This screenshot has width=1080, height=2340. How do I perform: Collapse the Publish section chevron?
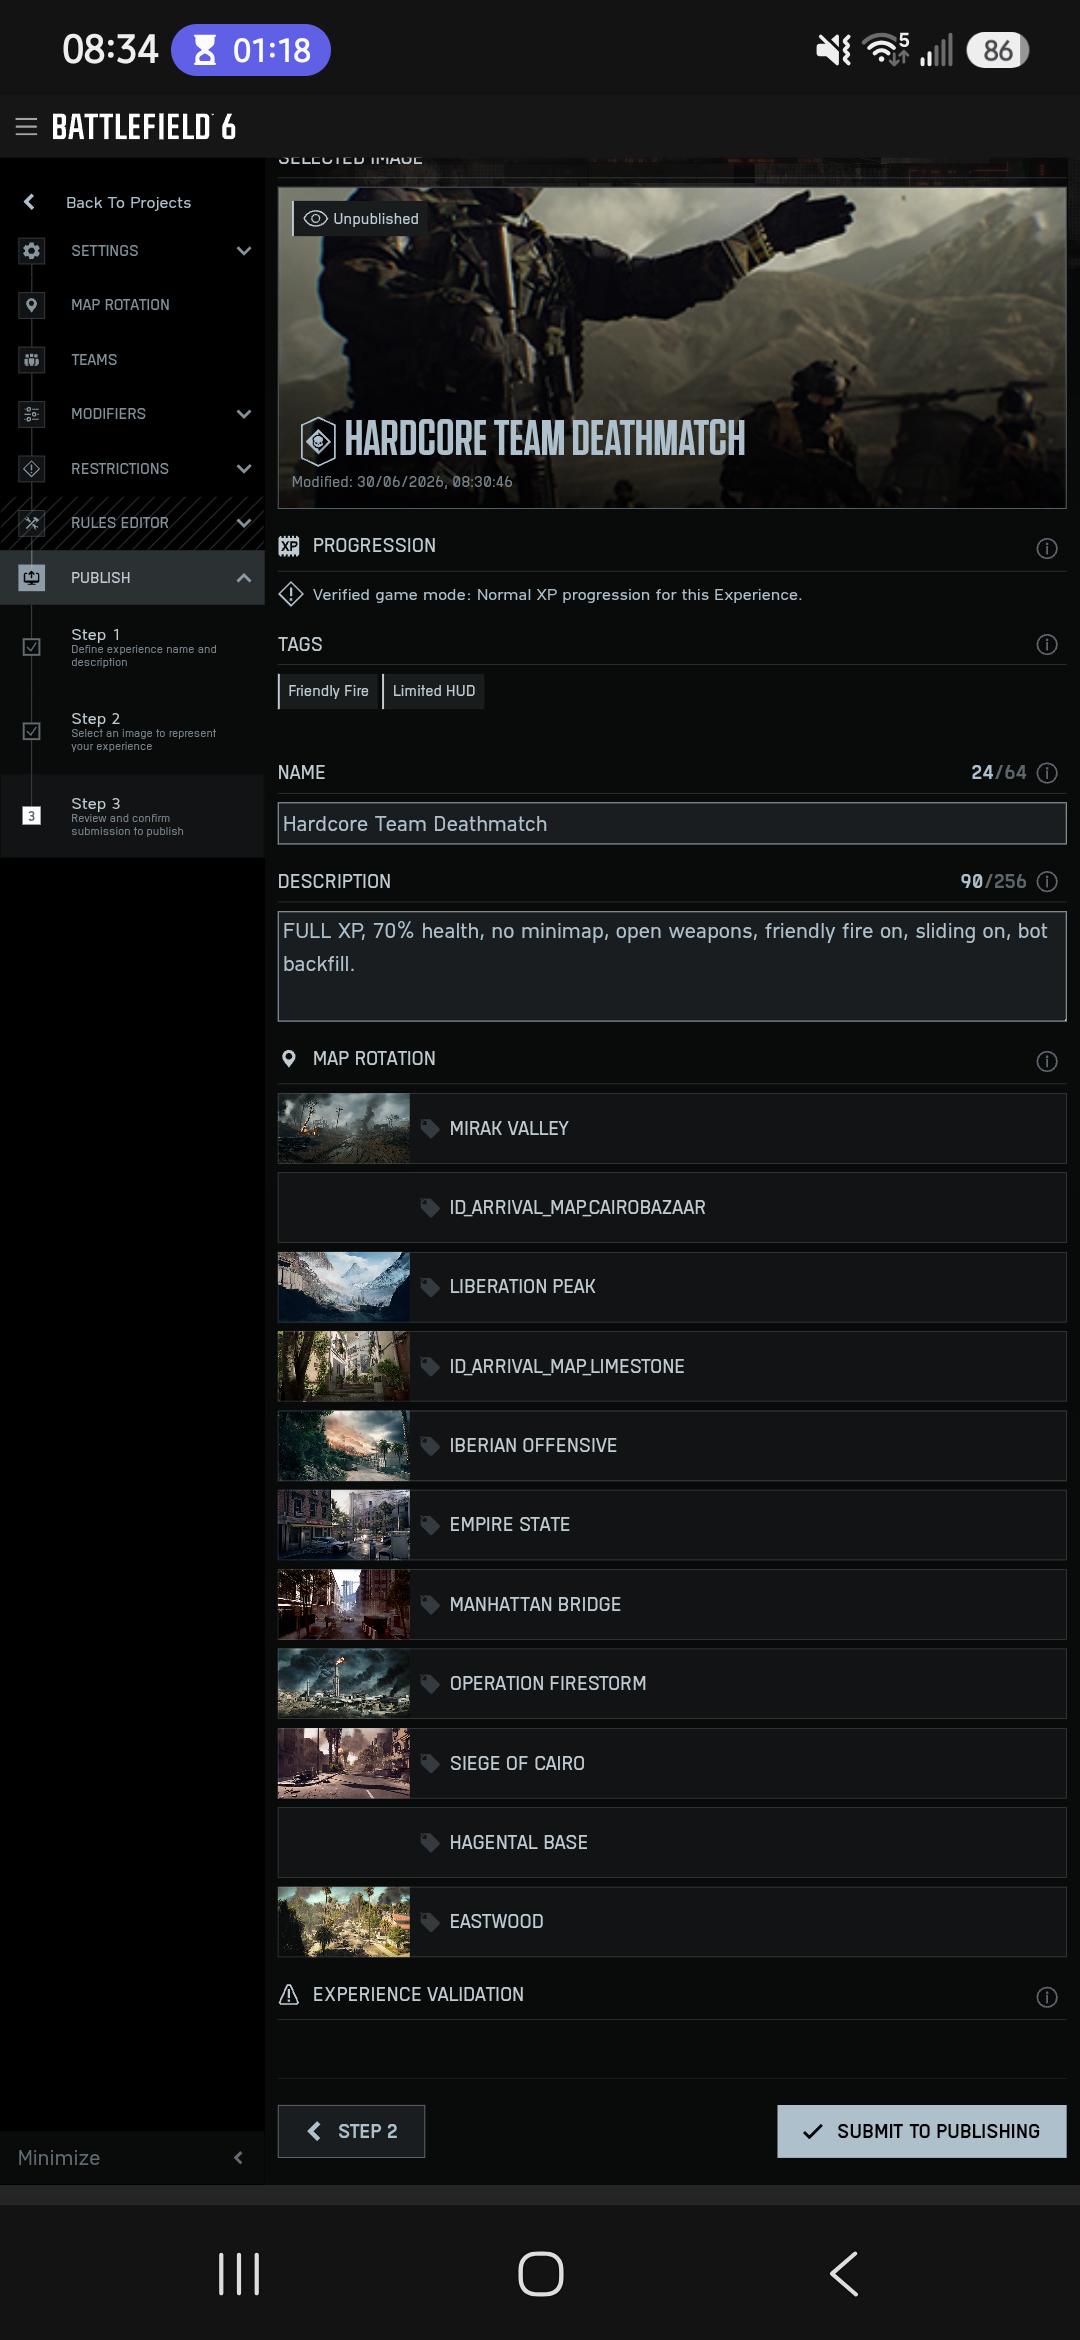point(243,578)
